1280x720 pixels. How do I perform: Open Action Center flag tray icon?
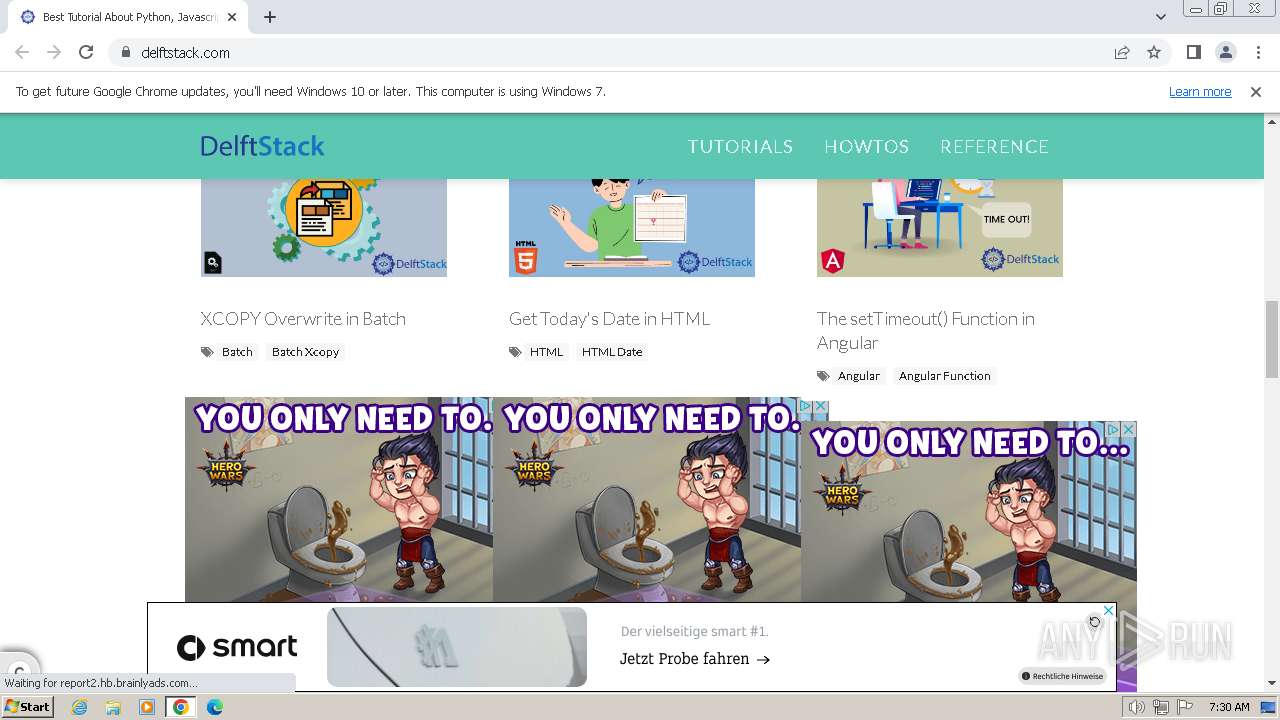(1185, 707)
